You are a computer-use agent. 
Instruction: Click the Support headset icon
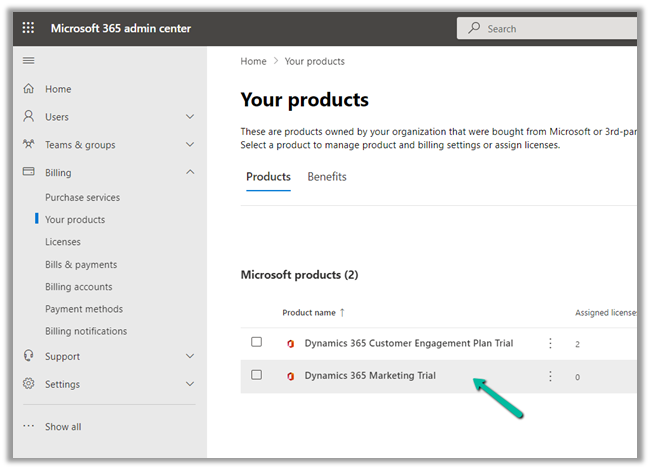pyautogui.click(x=28, y=356)
